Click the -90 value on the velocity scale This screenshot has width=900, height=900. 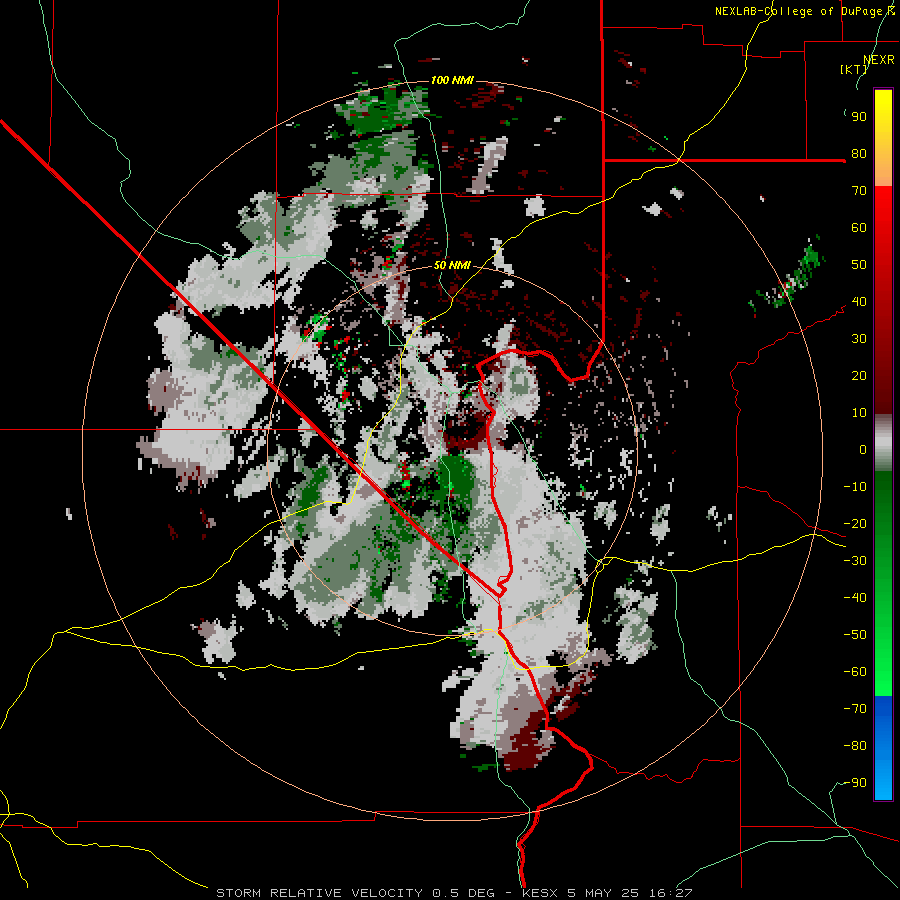point(855,783)
